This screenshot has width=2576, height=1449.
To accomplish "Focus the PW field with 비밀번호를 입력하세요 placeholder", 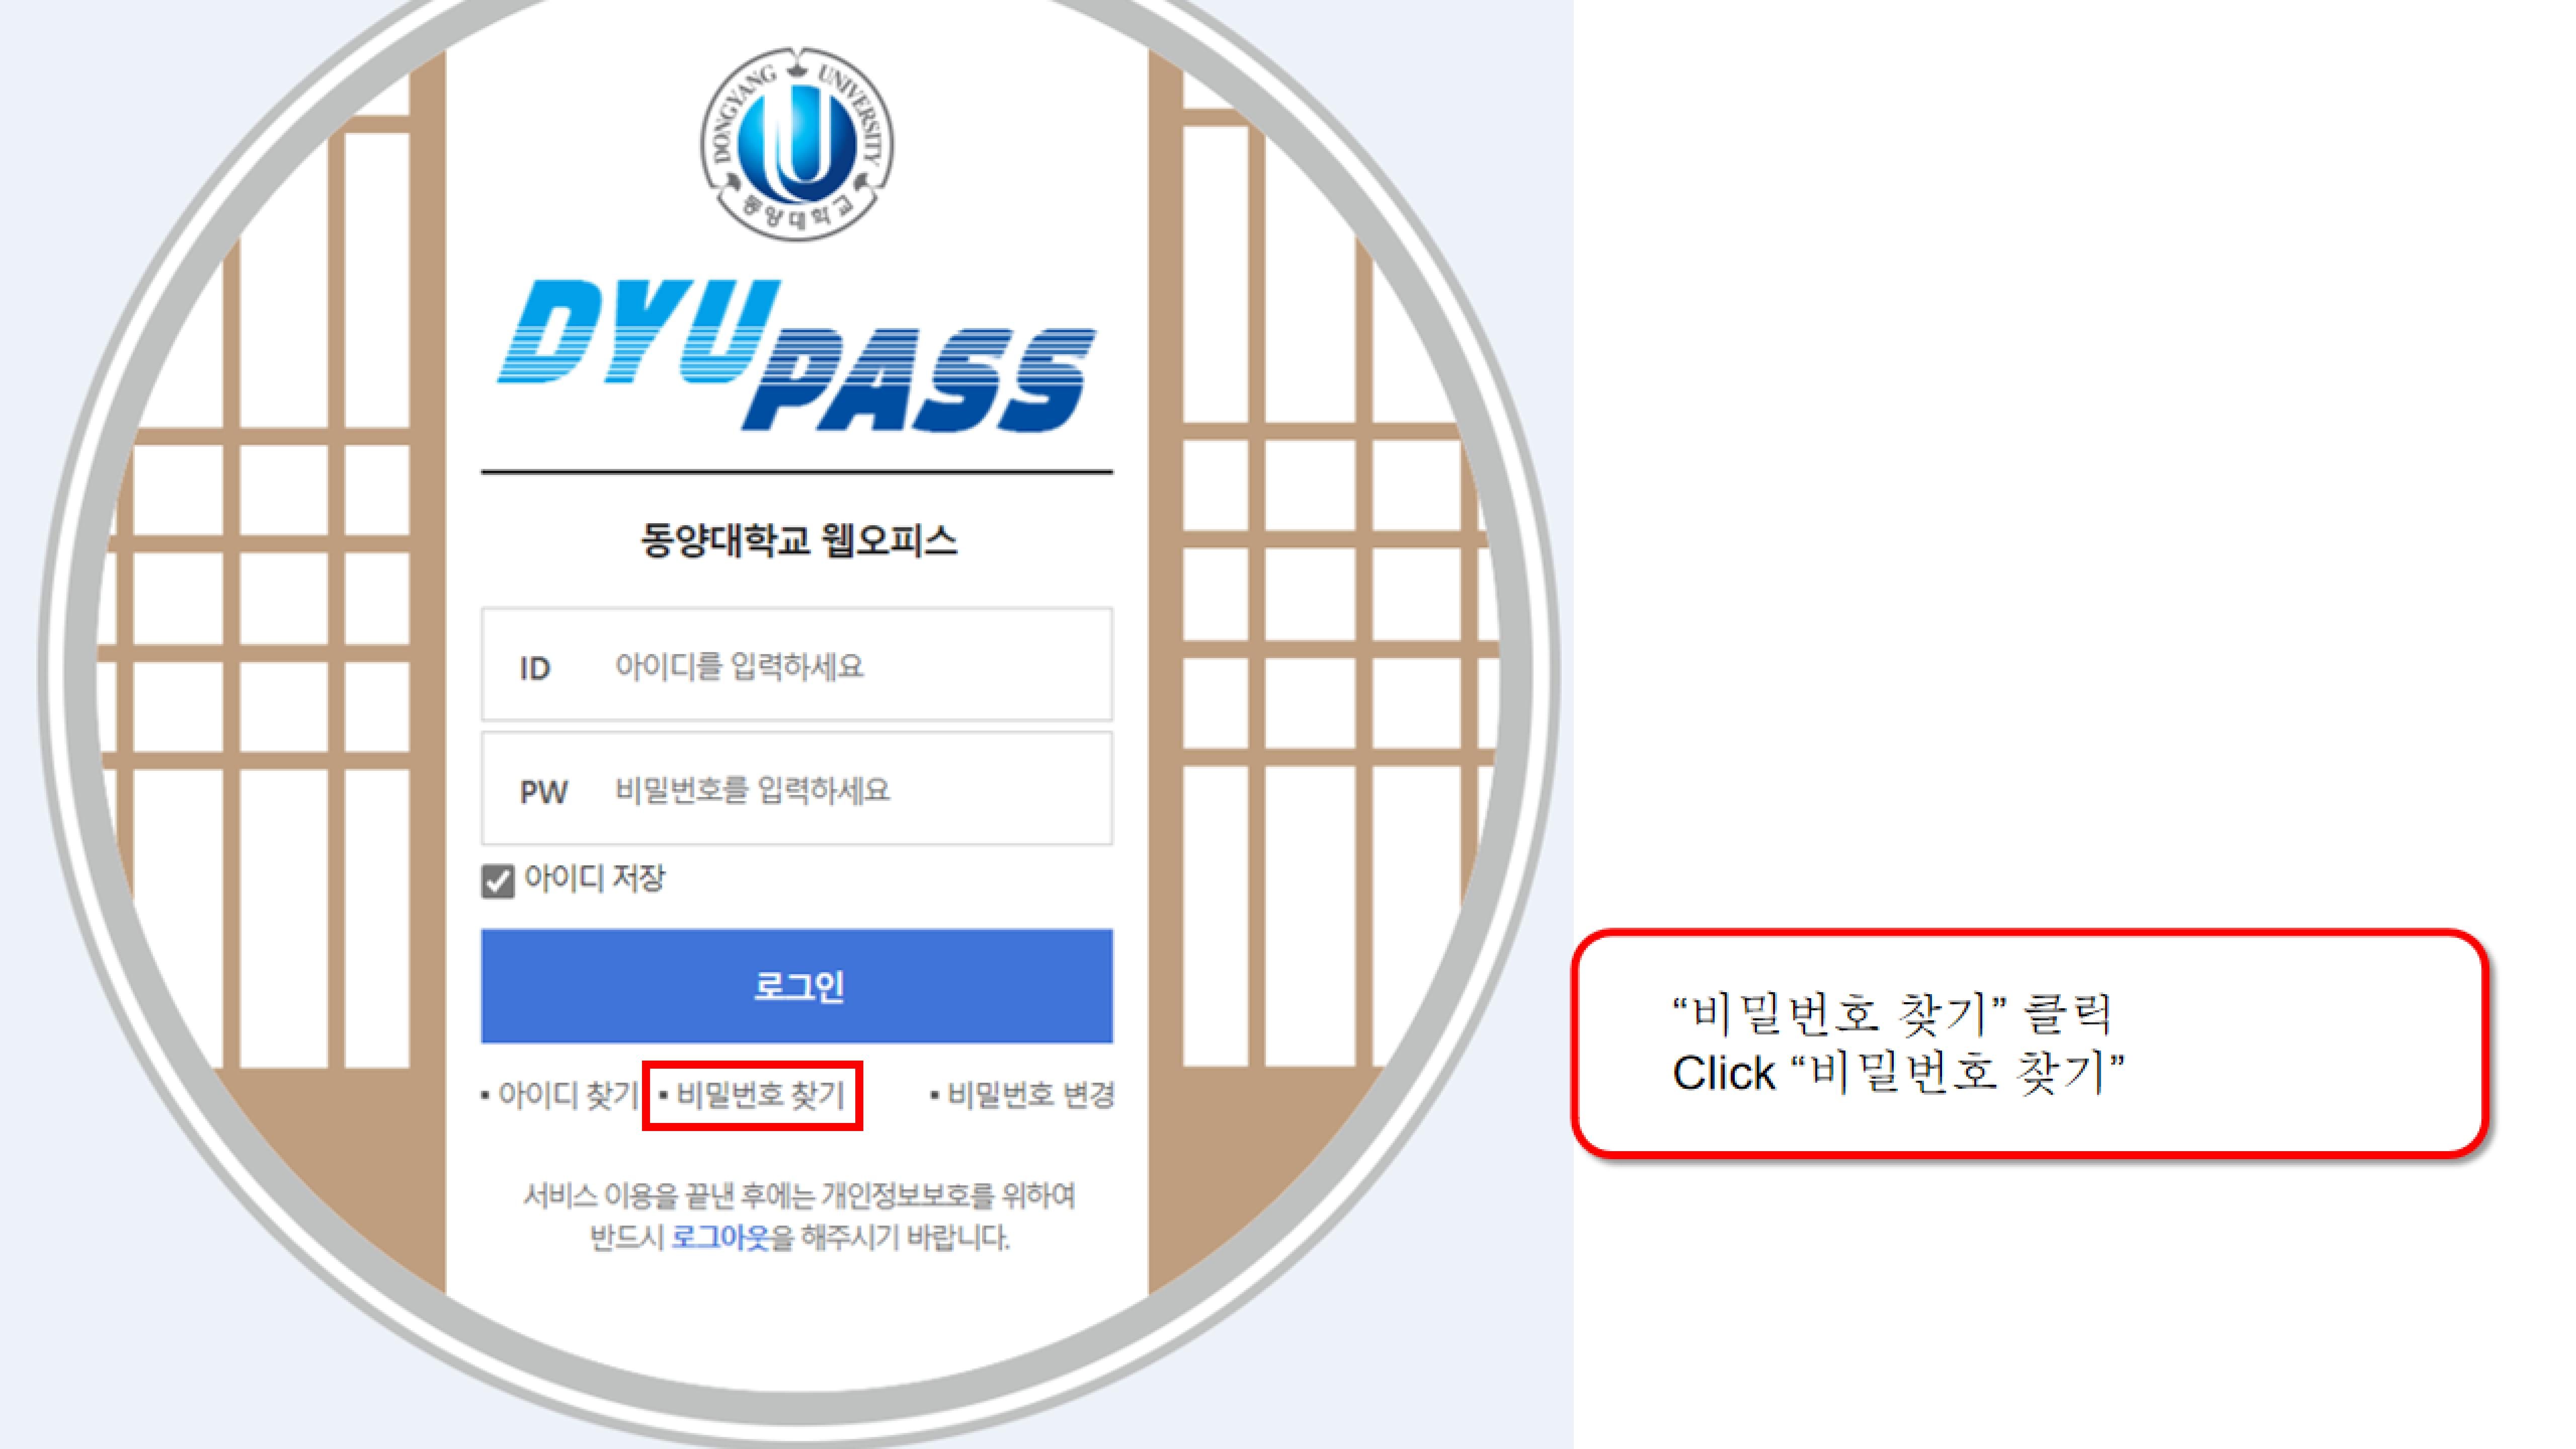I will (797, 788).
